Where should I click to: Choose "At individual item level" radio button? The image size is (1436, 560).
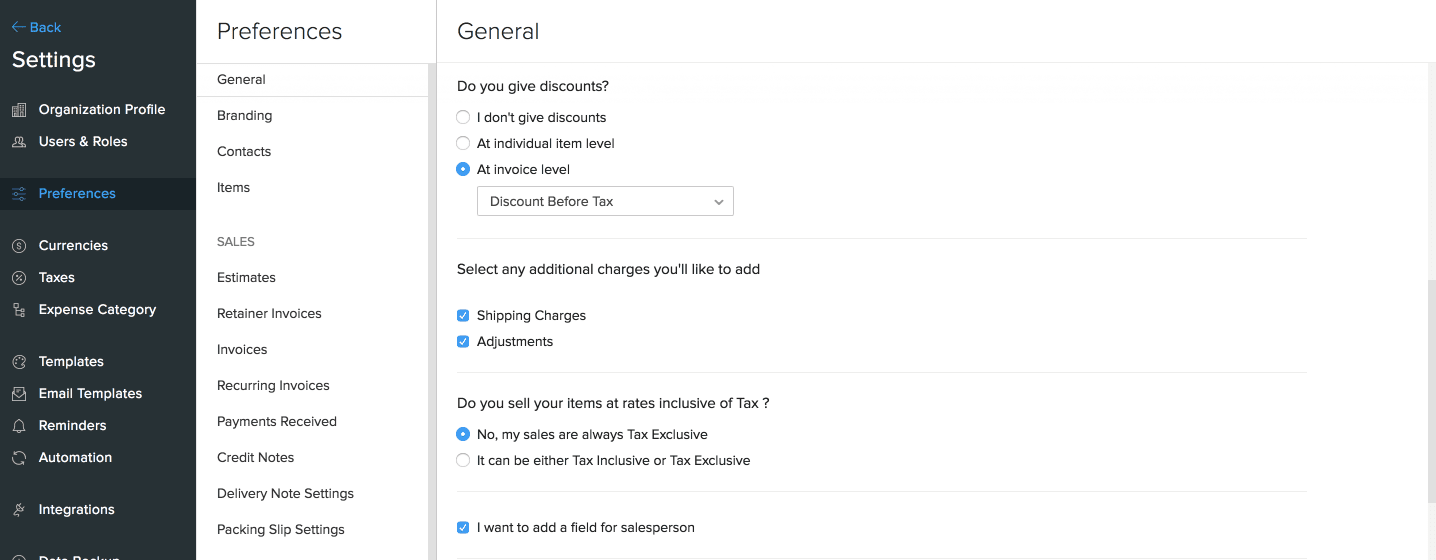[463, 143]
